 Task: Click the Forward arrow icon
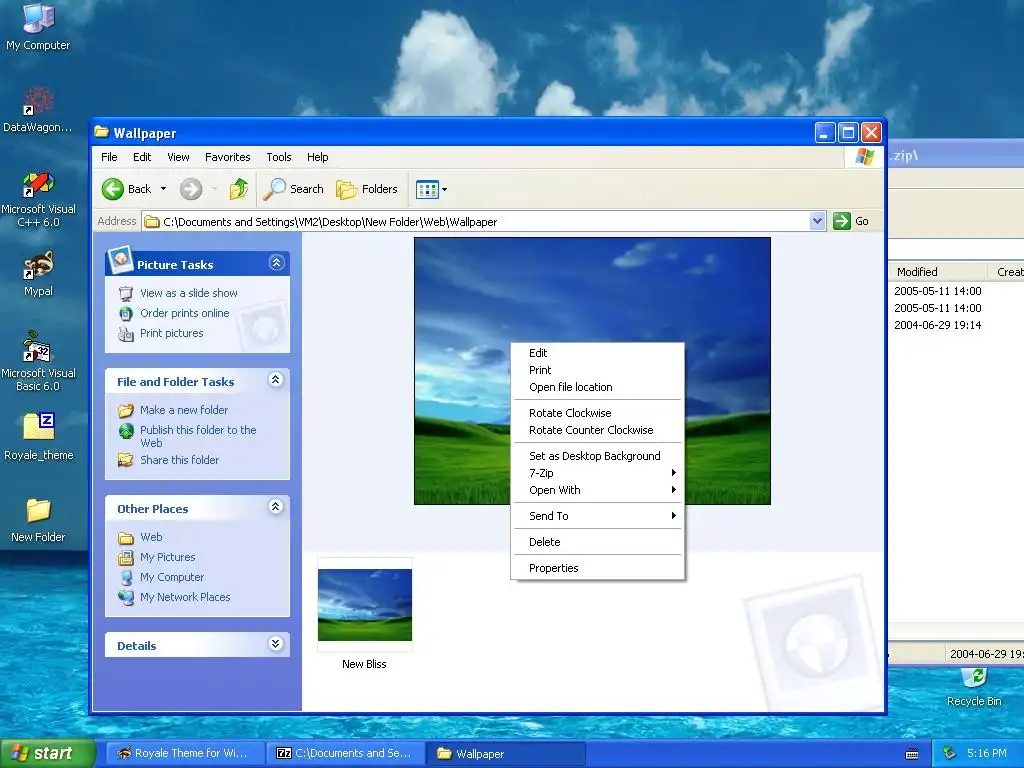pyautogui.click(x=191, y=189)
